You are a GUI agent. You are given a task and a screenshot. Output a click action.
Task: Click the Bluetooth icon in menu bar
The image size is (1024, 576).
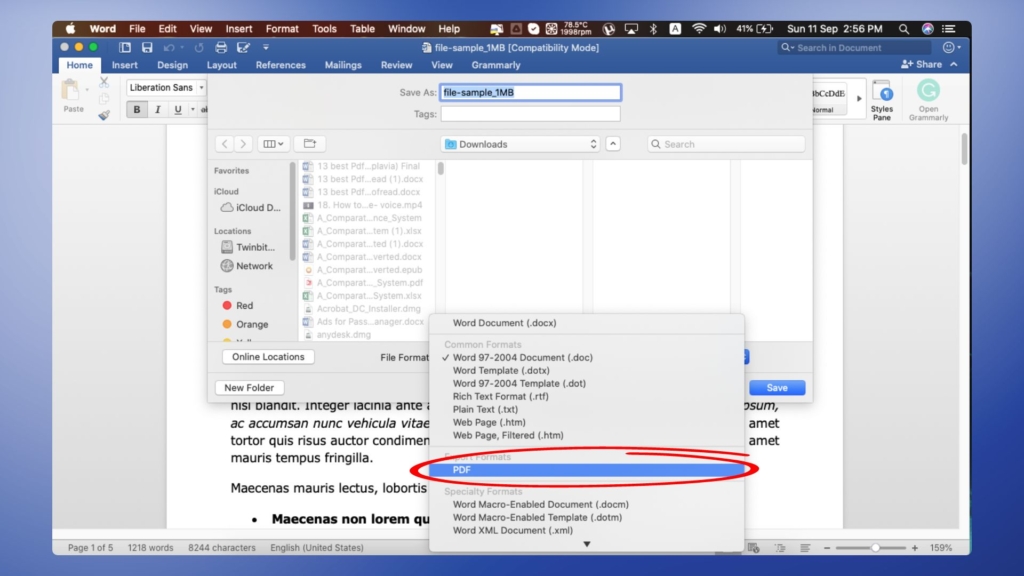[x=653, y=29]
